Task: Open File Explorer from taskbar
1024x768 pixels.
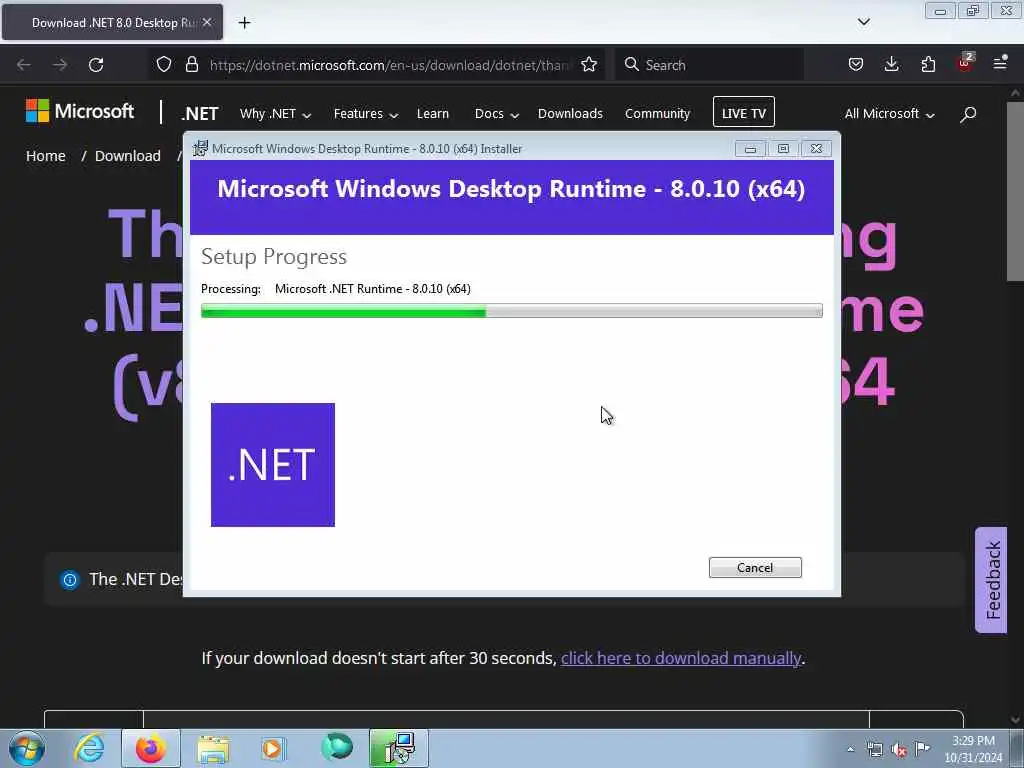Action: 213,748
